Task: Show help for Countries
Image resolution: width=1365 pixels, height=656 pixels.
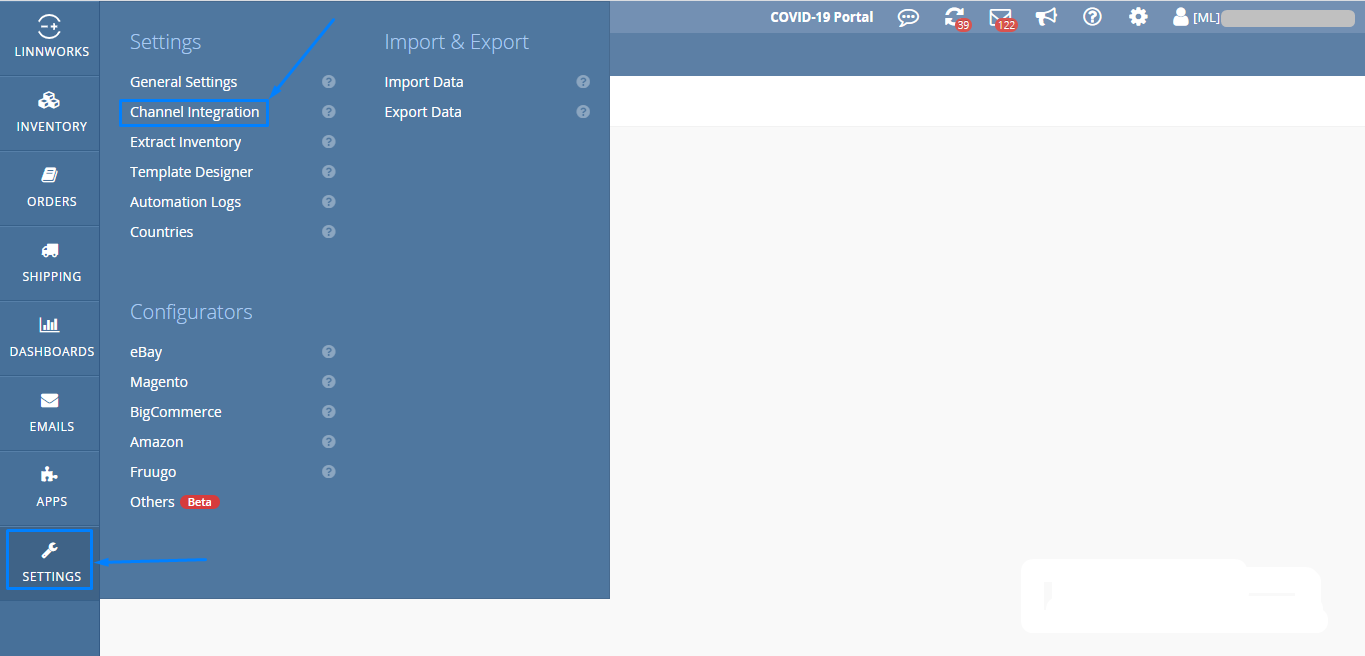Action: coord(329,232)
